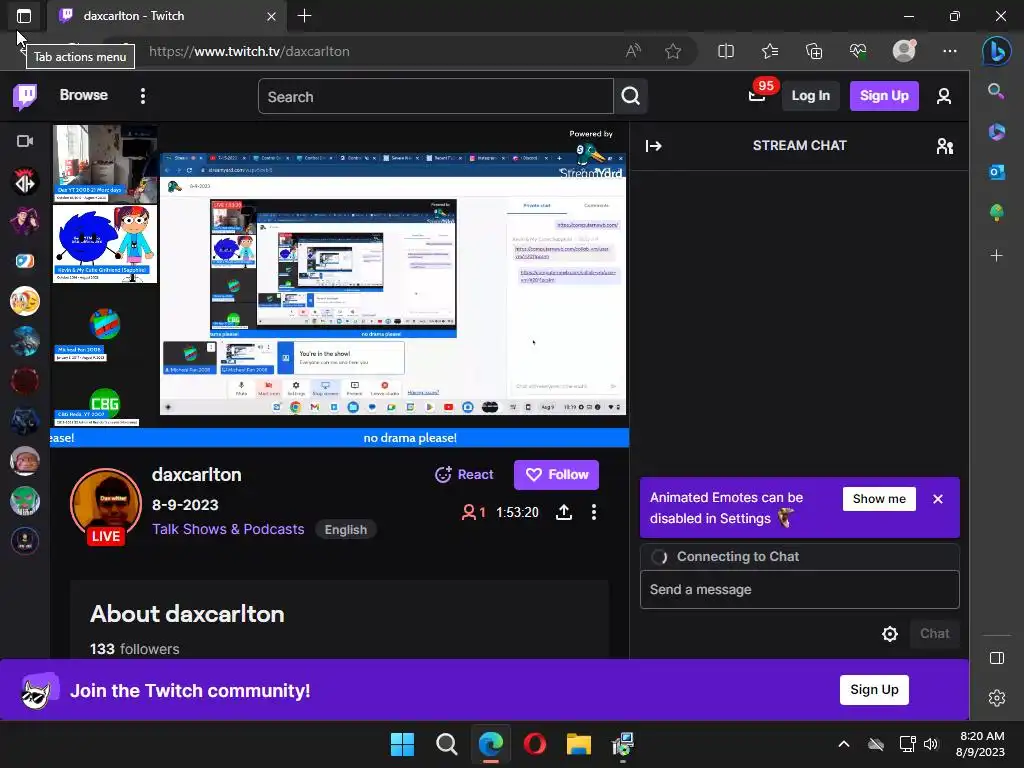Open the Edge Favorites list icon
Viewport: 1024px width, 768px height.
click(x=770, y=51)
